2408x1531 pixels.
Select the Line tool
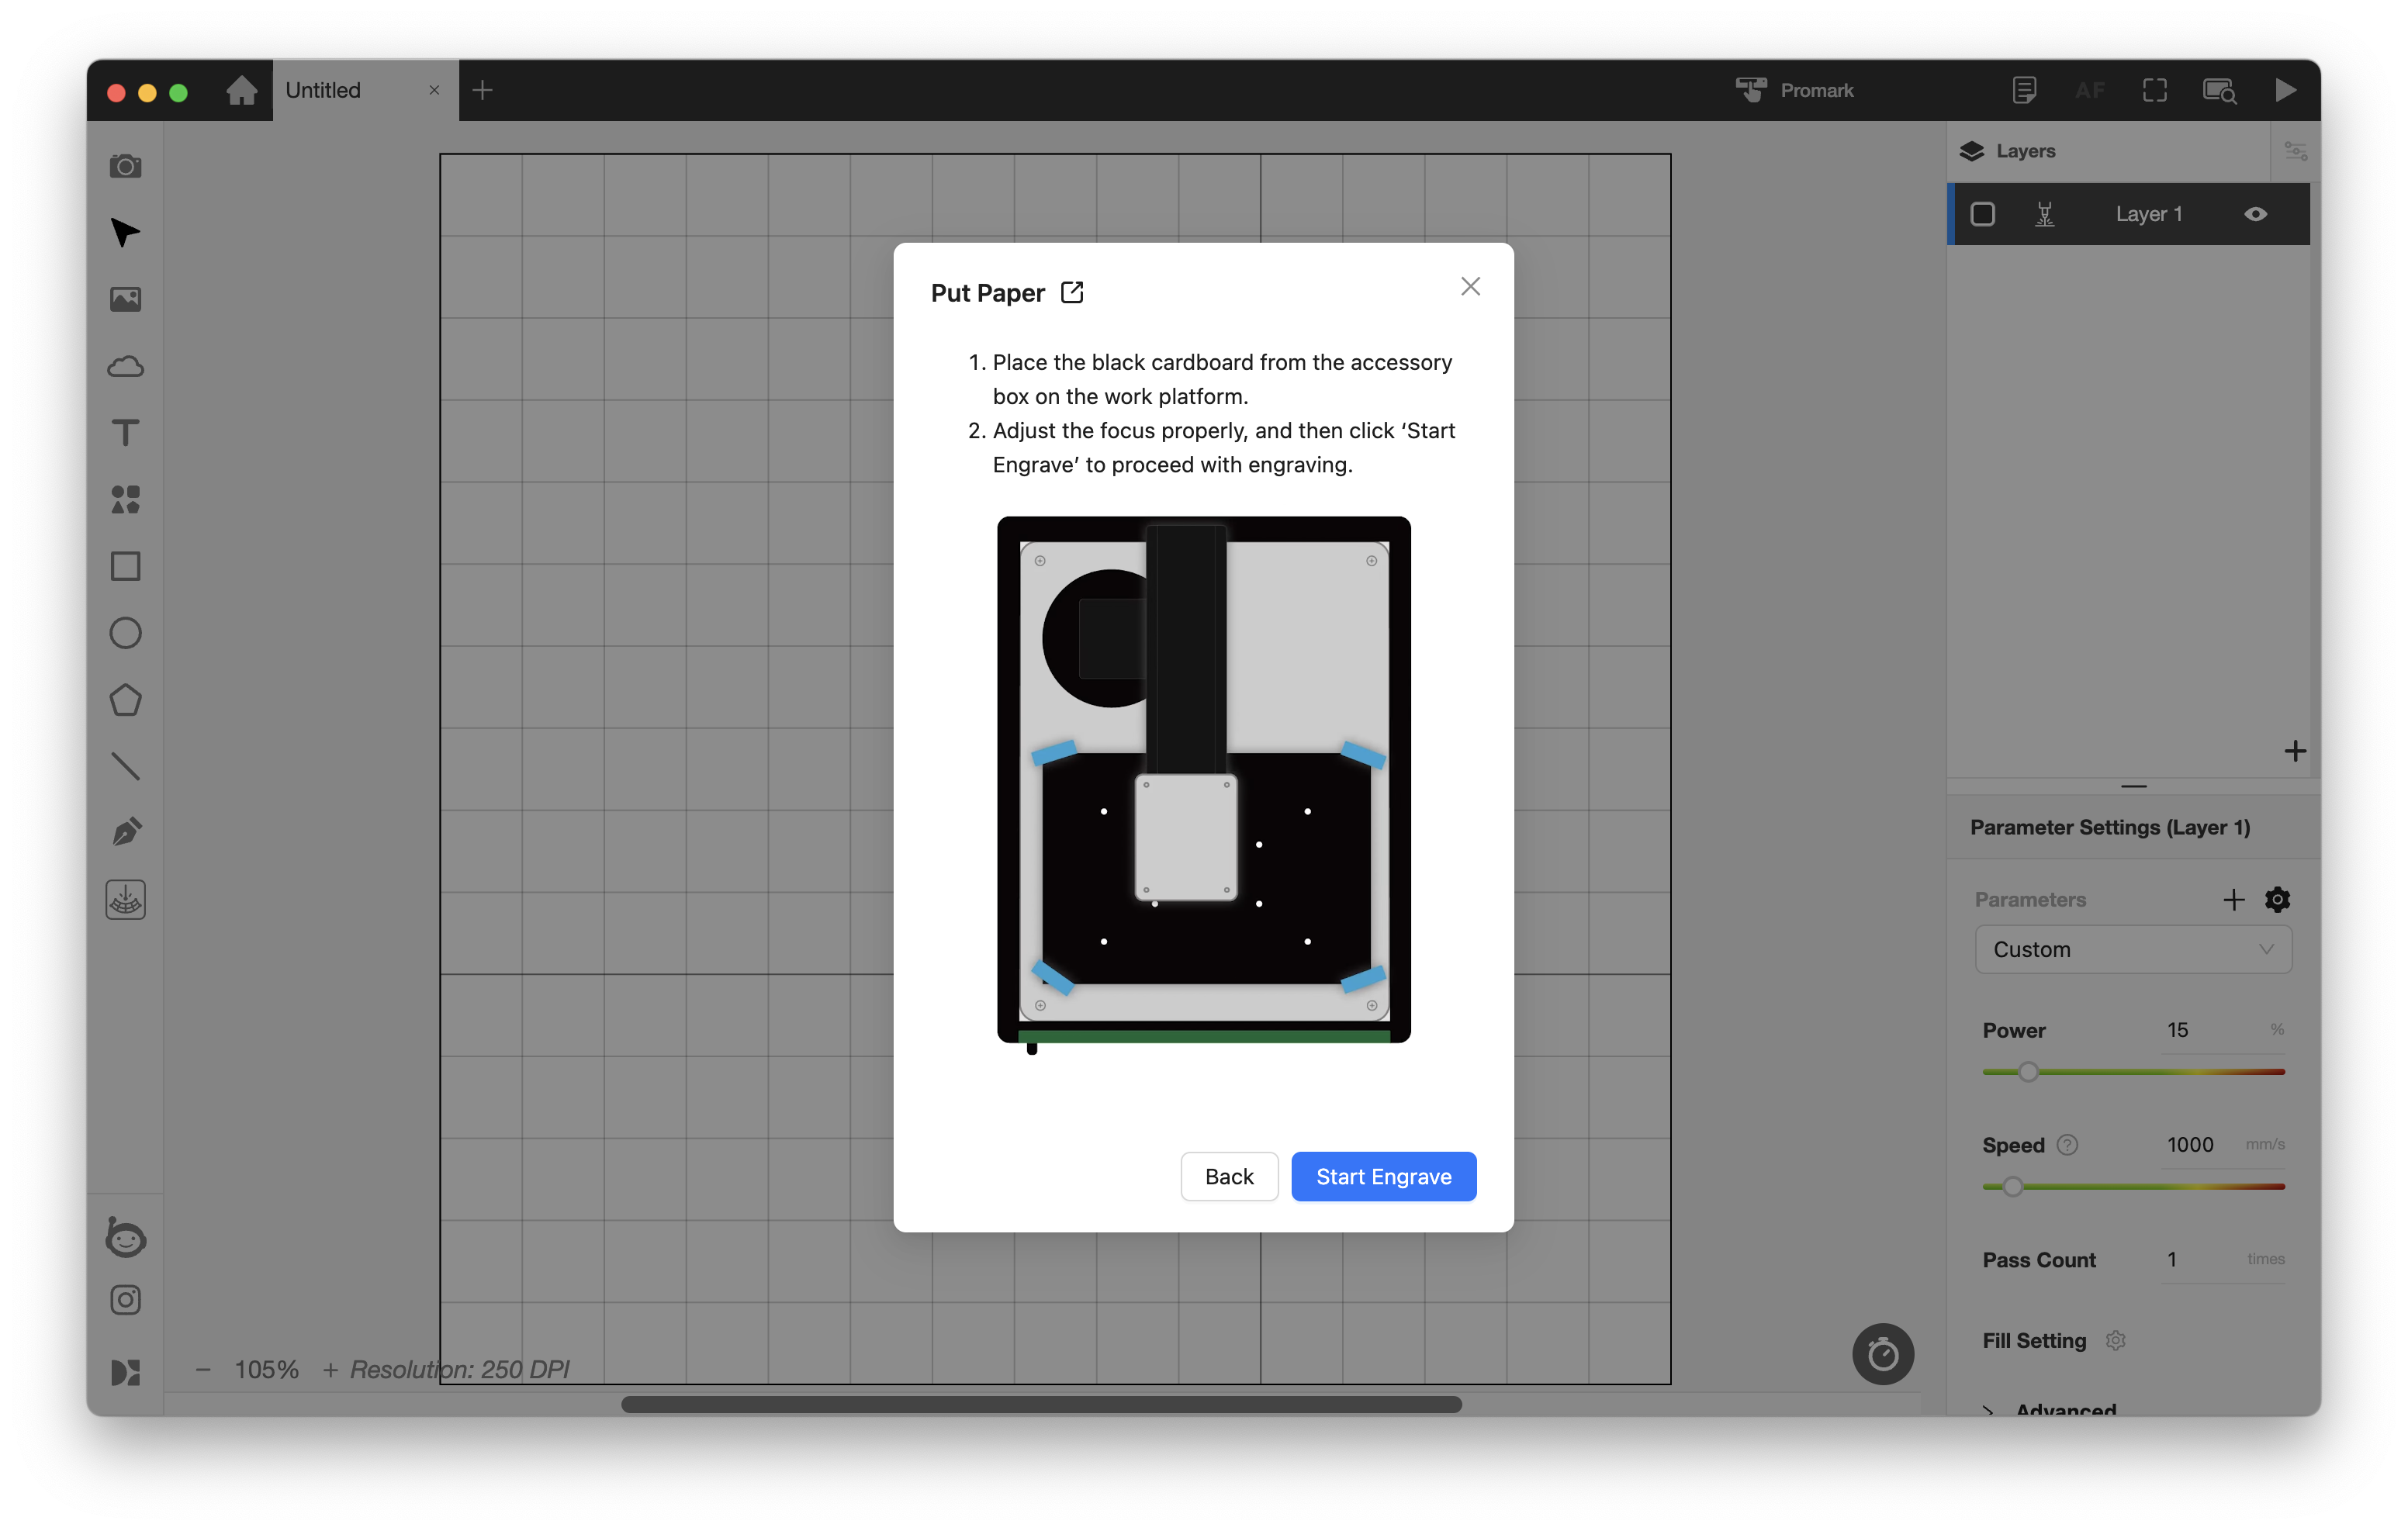(x=125, y=766)
